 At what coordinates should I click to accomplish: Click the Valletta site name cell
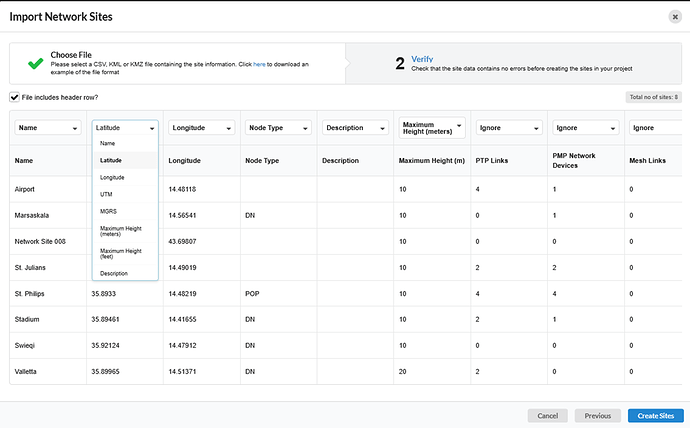(x=29, y=371)
